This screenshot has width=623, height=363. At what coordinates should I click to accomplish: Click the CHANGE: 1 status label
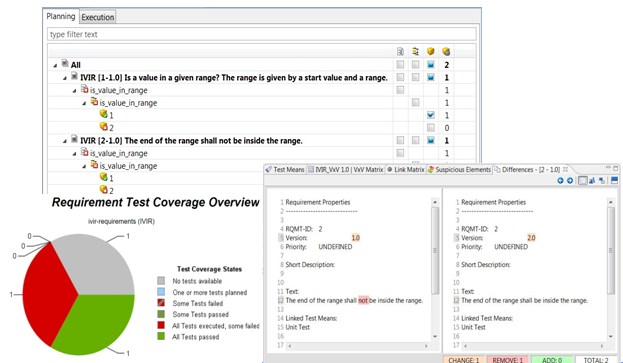pyautogui.click(x=463, y=360)
